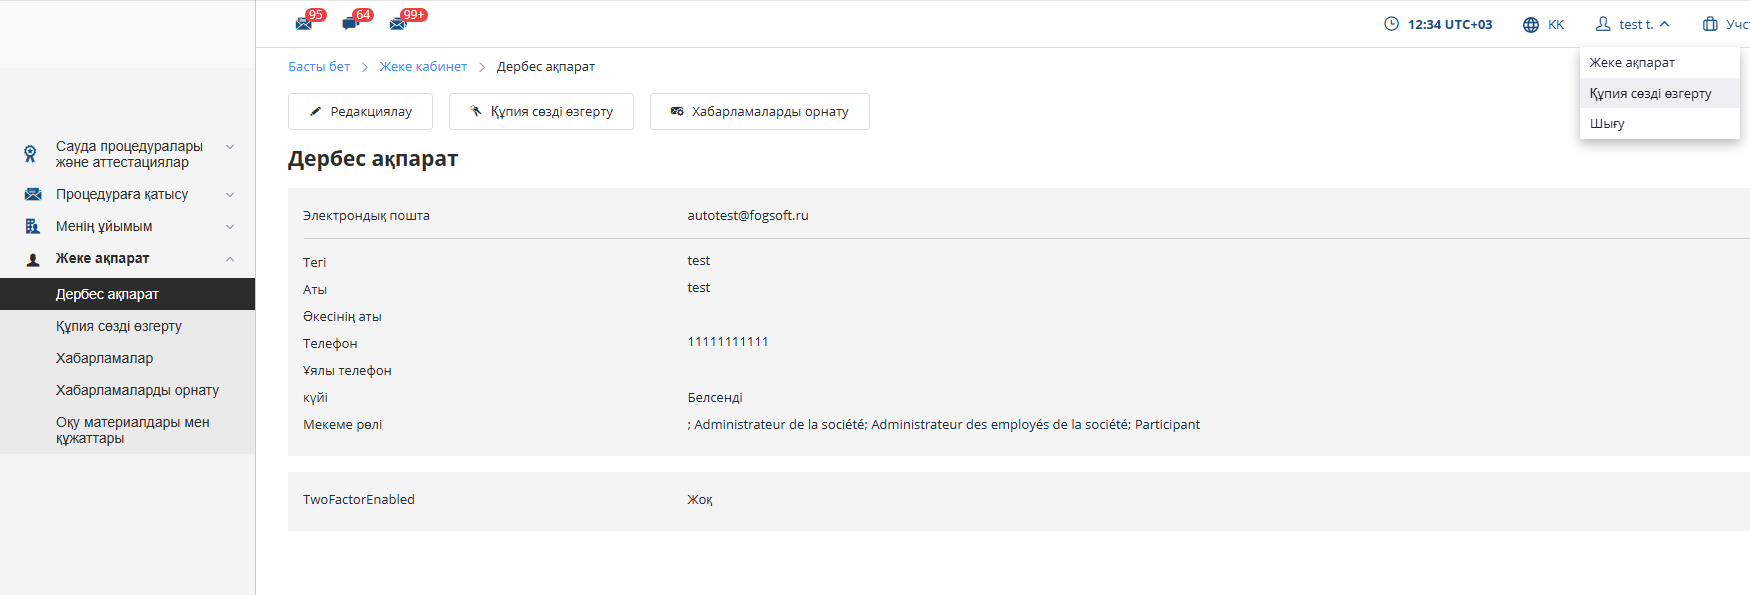Viewport: 1750px width, 595px height.
Task: Go to the Басты бет breadcrumb link
Action: 319,67
